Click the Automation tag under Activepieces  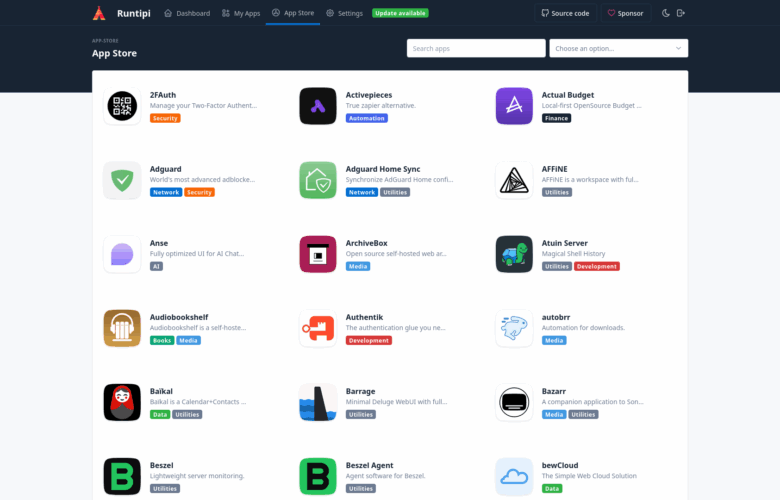tap(367, 118)
